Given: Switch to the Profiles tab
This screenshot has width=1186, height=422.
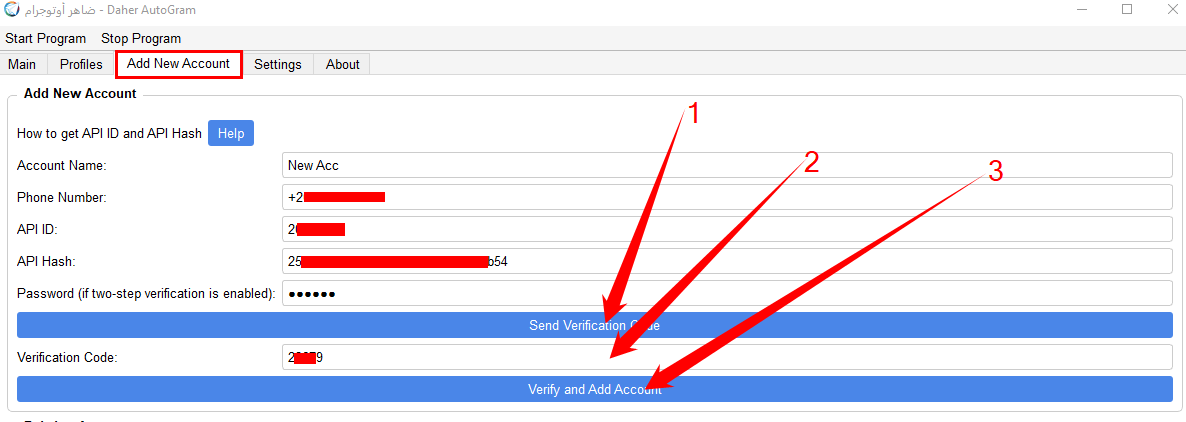Looking at the screenshot, I should pyautogui.click(x=81, y=64).
